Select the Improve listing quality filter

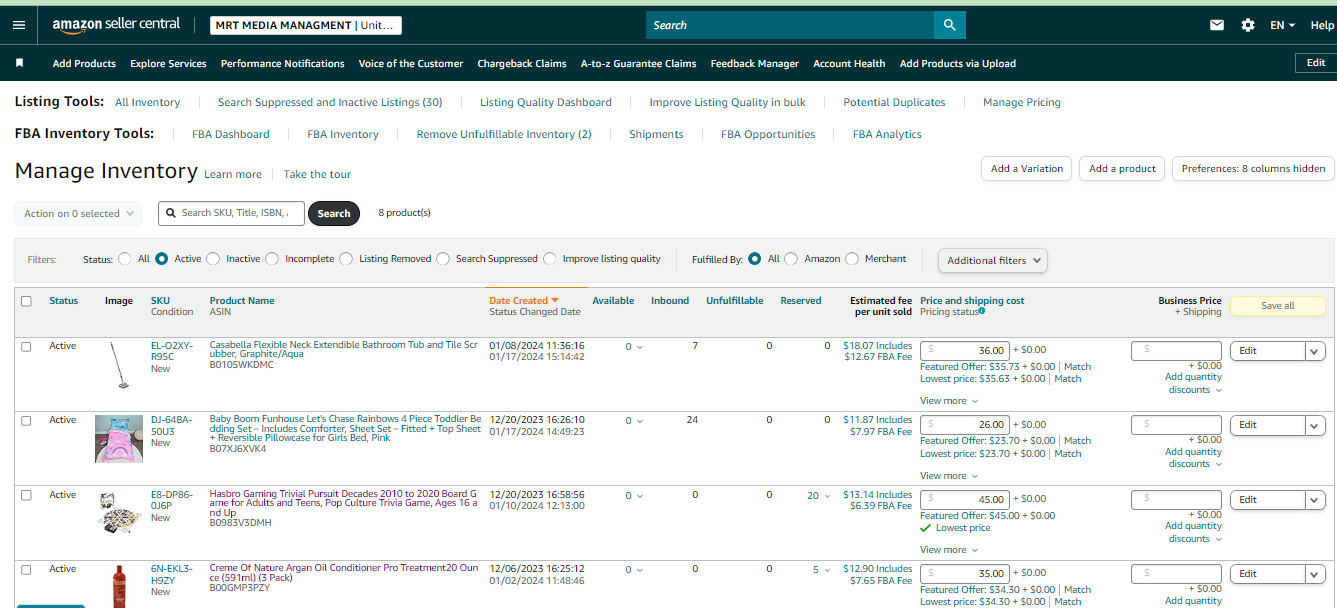[550, 259]
